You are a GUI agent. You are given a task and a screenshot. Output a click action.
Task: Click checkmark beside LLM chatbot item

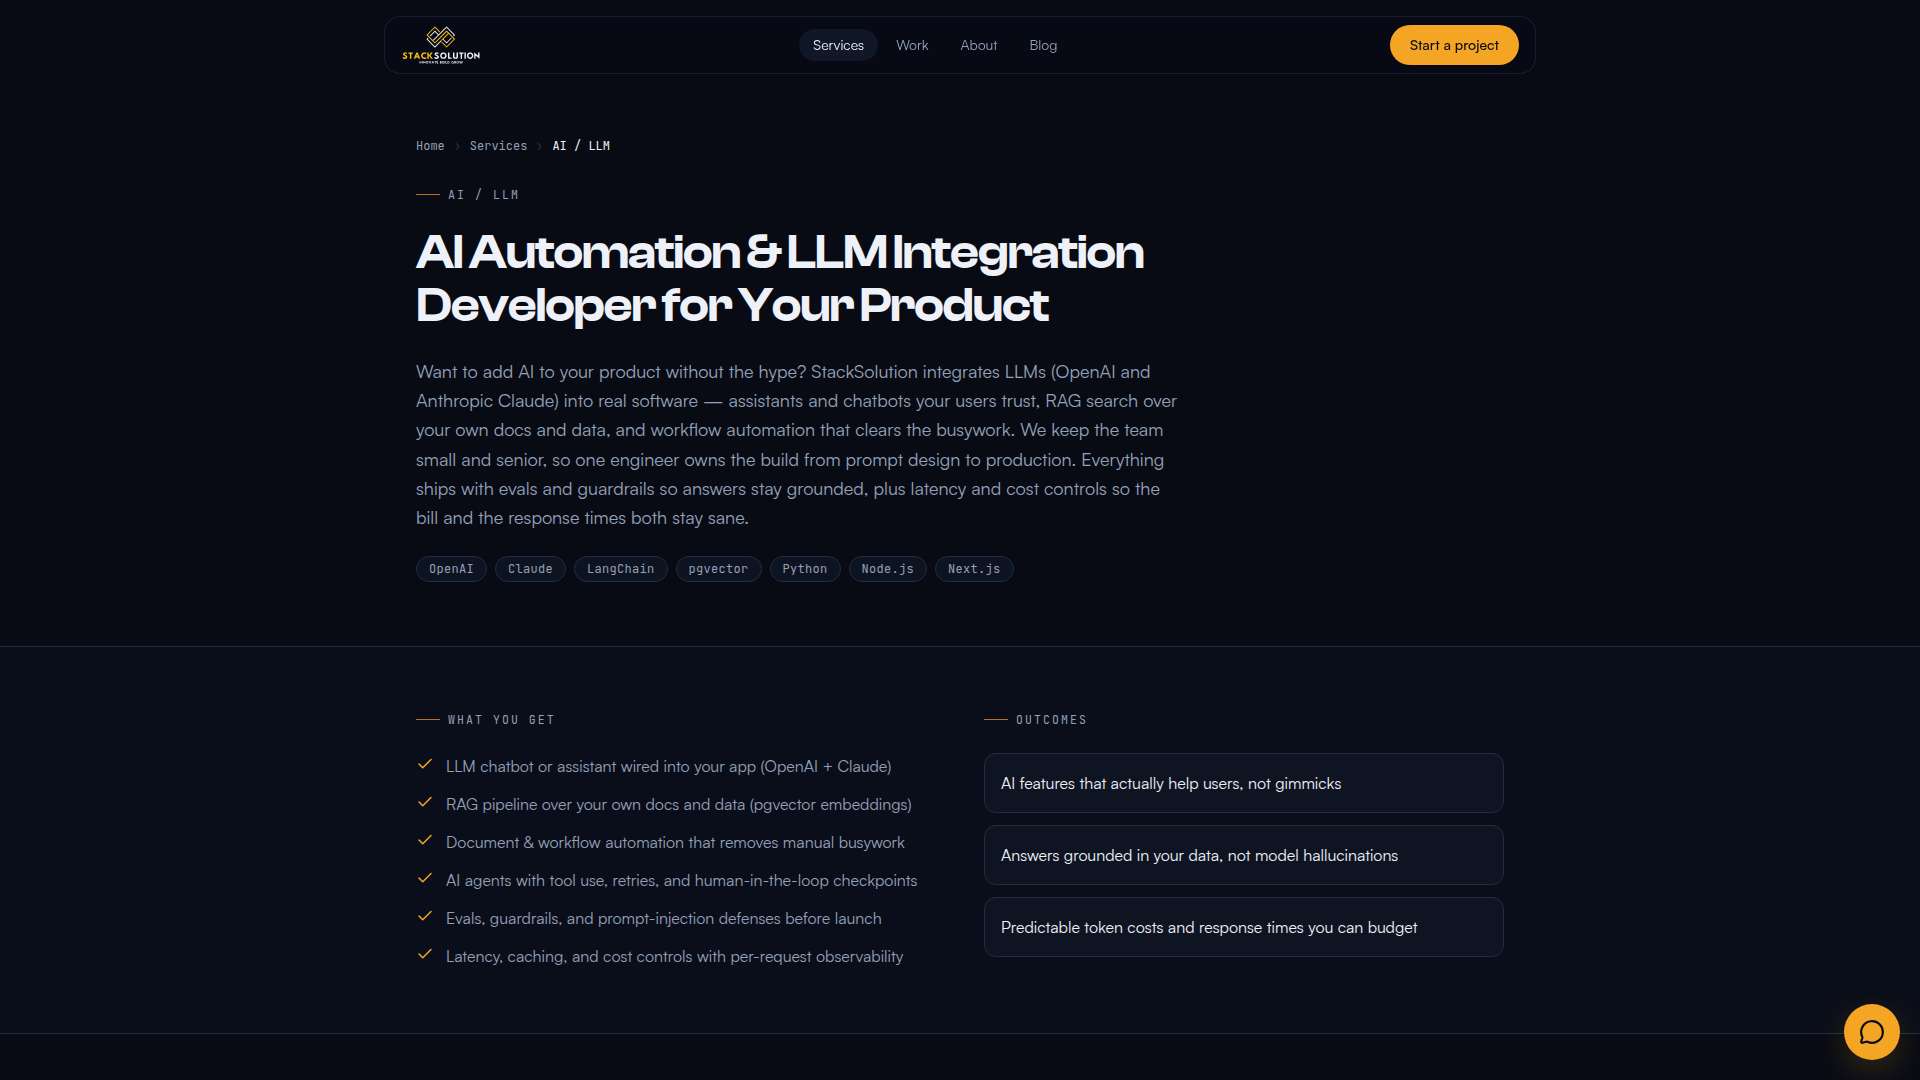click(425, 765)
